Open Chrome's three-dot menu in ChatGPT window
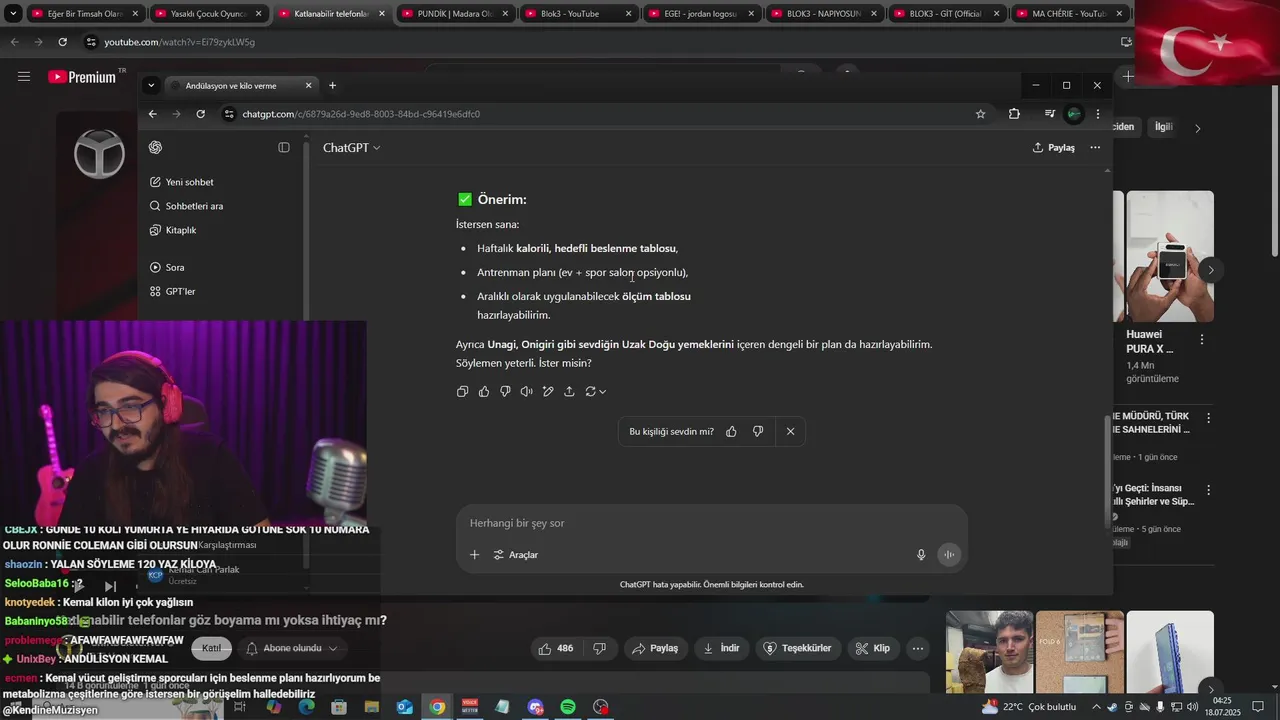1280x720 pixels. click(1098, 114)
